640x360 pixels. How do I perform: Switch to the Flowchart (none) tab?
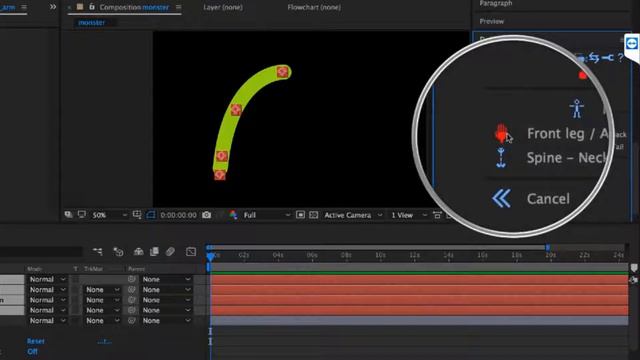pyautogui.click(x=314, y=7)
